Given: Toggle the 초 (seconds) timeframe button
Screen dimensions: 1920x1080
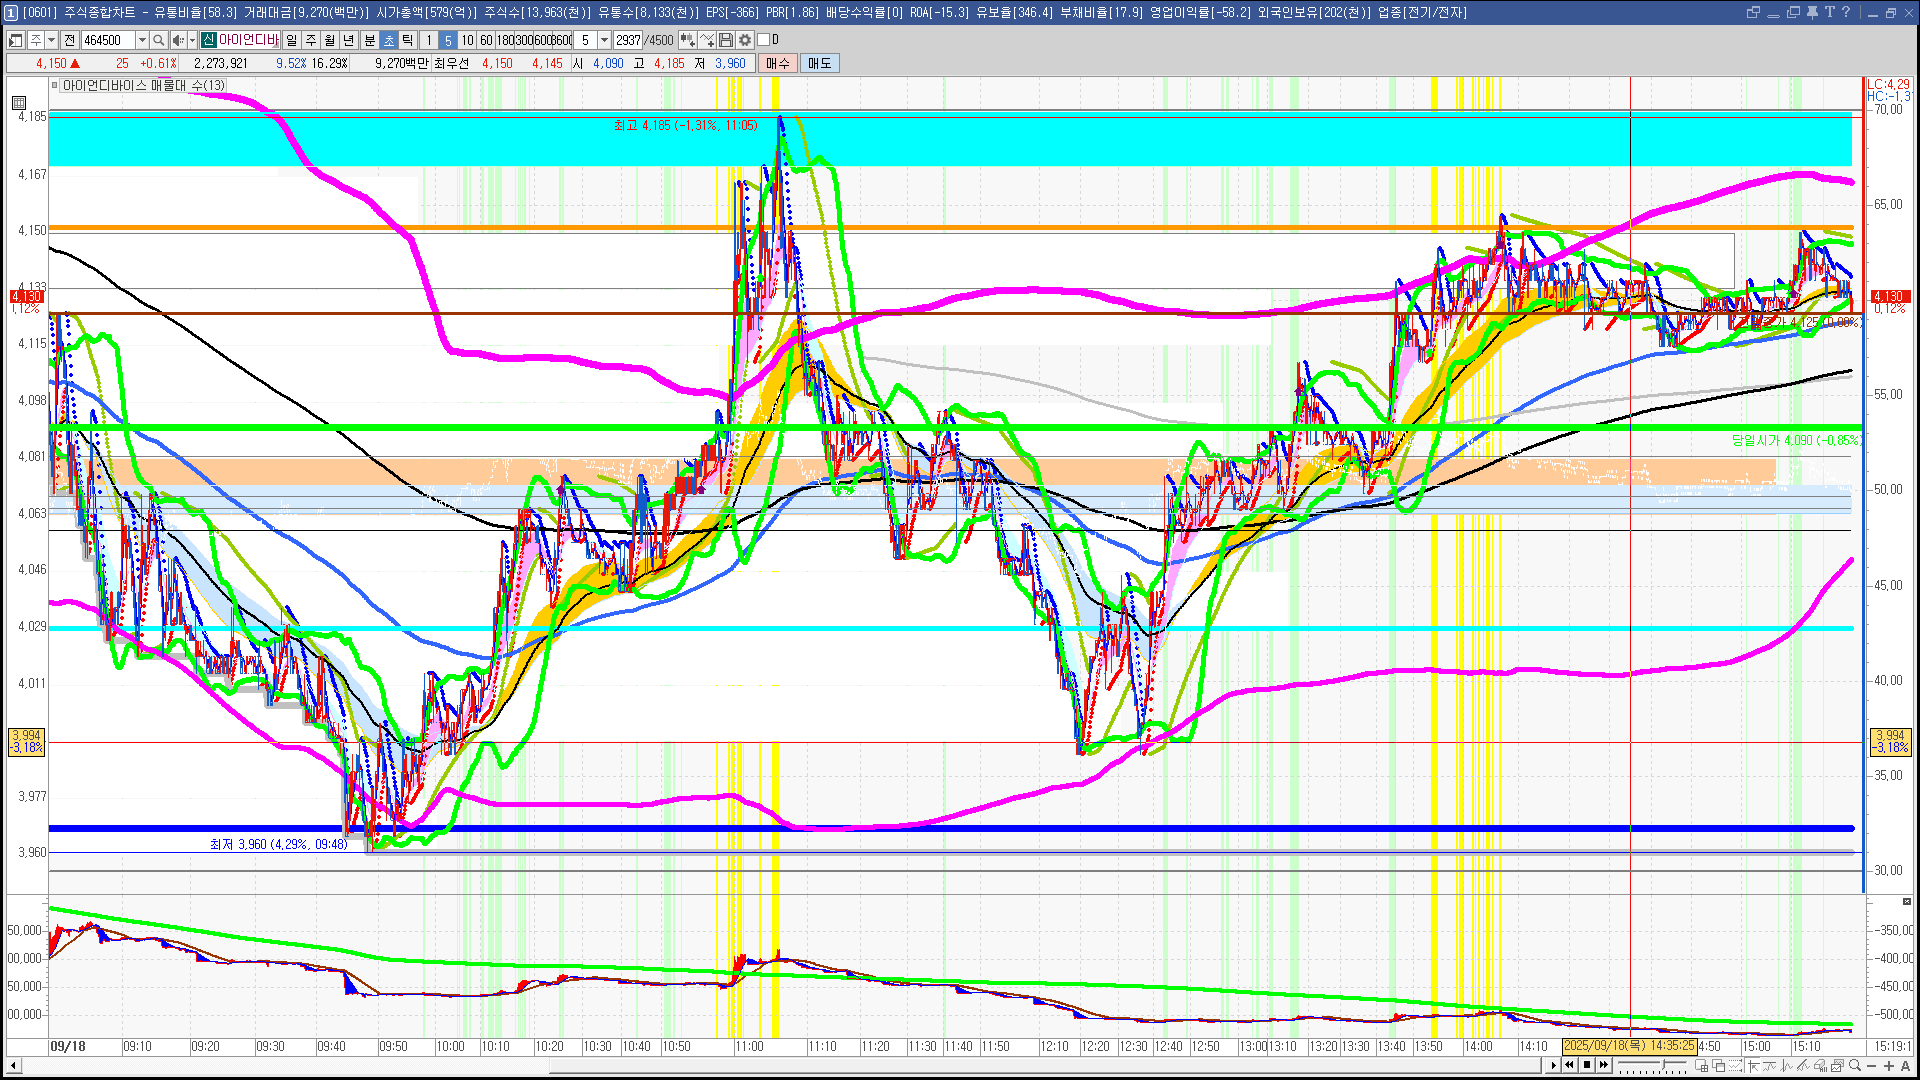Looking at the screenshot, I should pyautogui.click(x=389, y=40).
